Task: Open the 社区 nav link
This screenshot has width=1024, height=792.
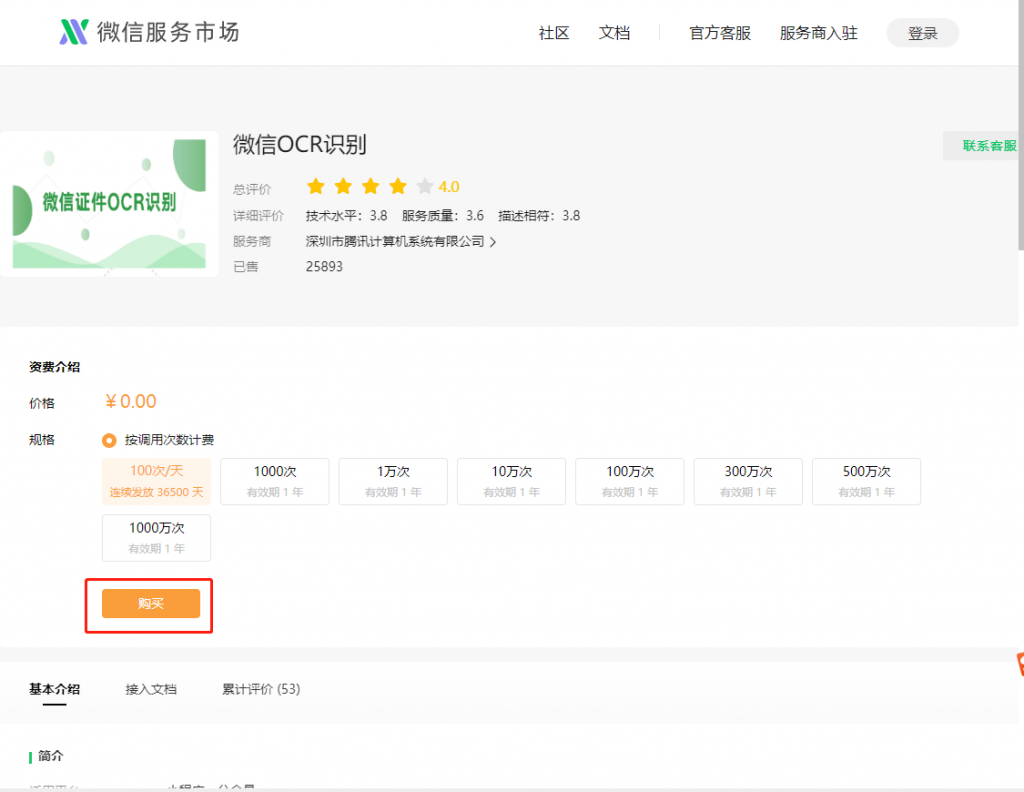Action: (x=554, y=33)
